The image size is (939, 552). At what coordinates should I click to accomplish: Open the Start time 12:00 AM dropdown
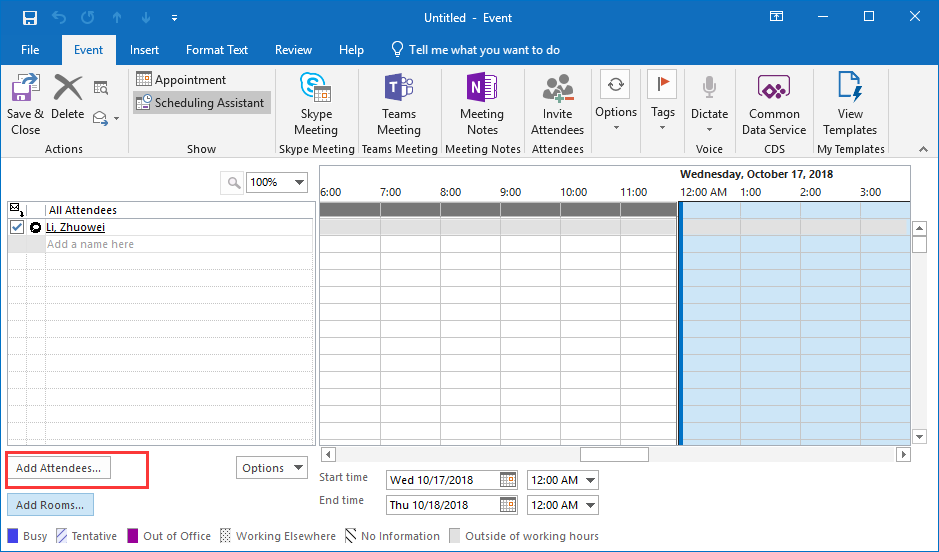[x=588, y=480]
